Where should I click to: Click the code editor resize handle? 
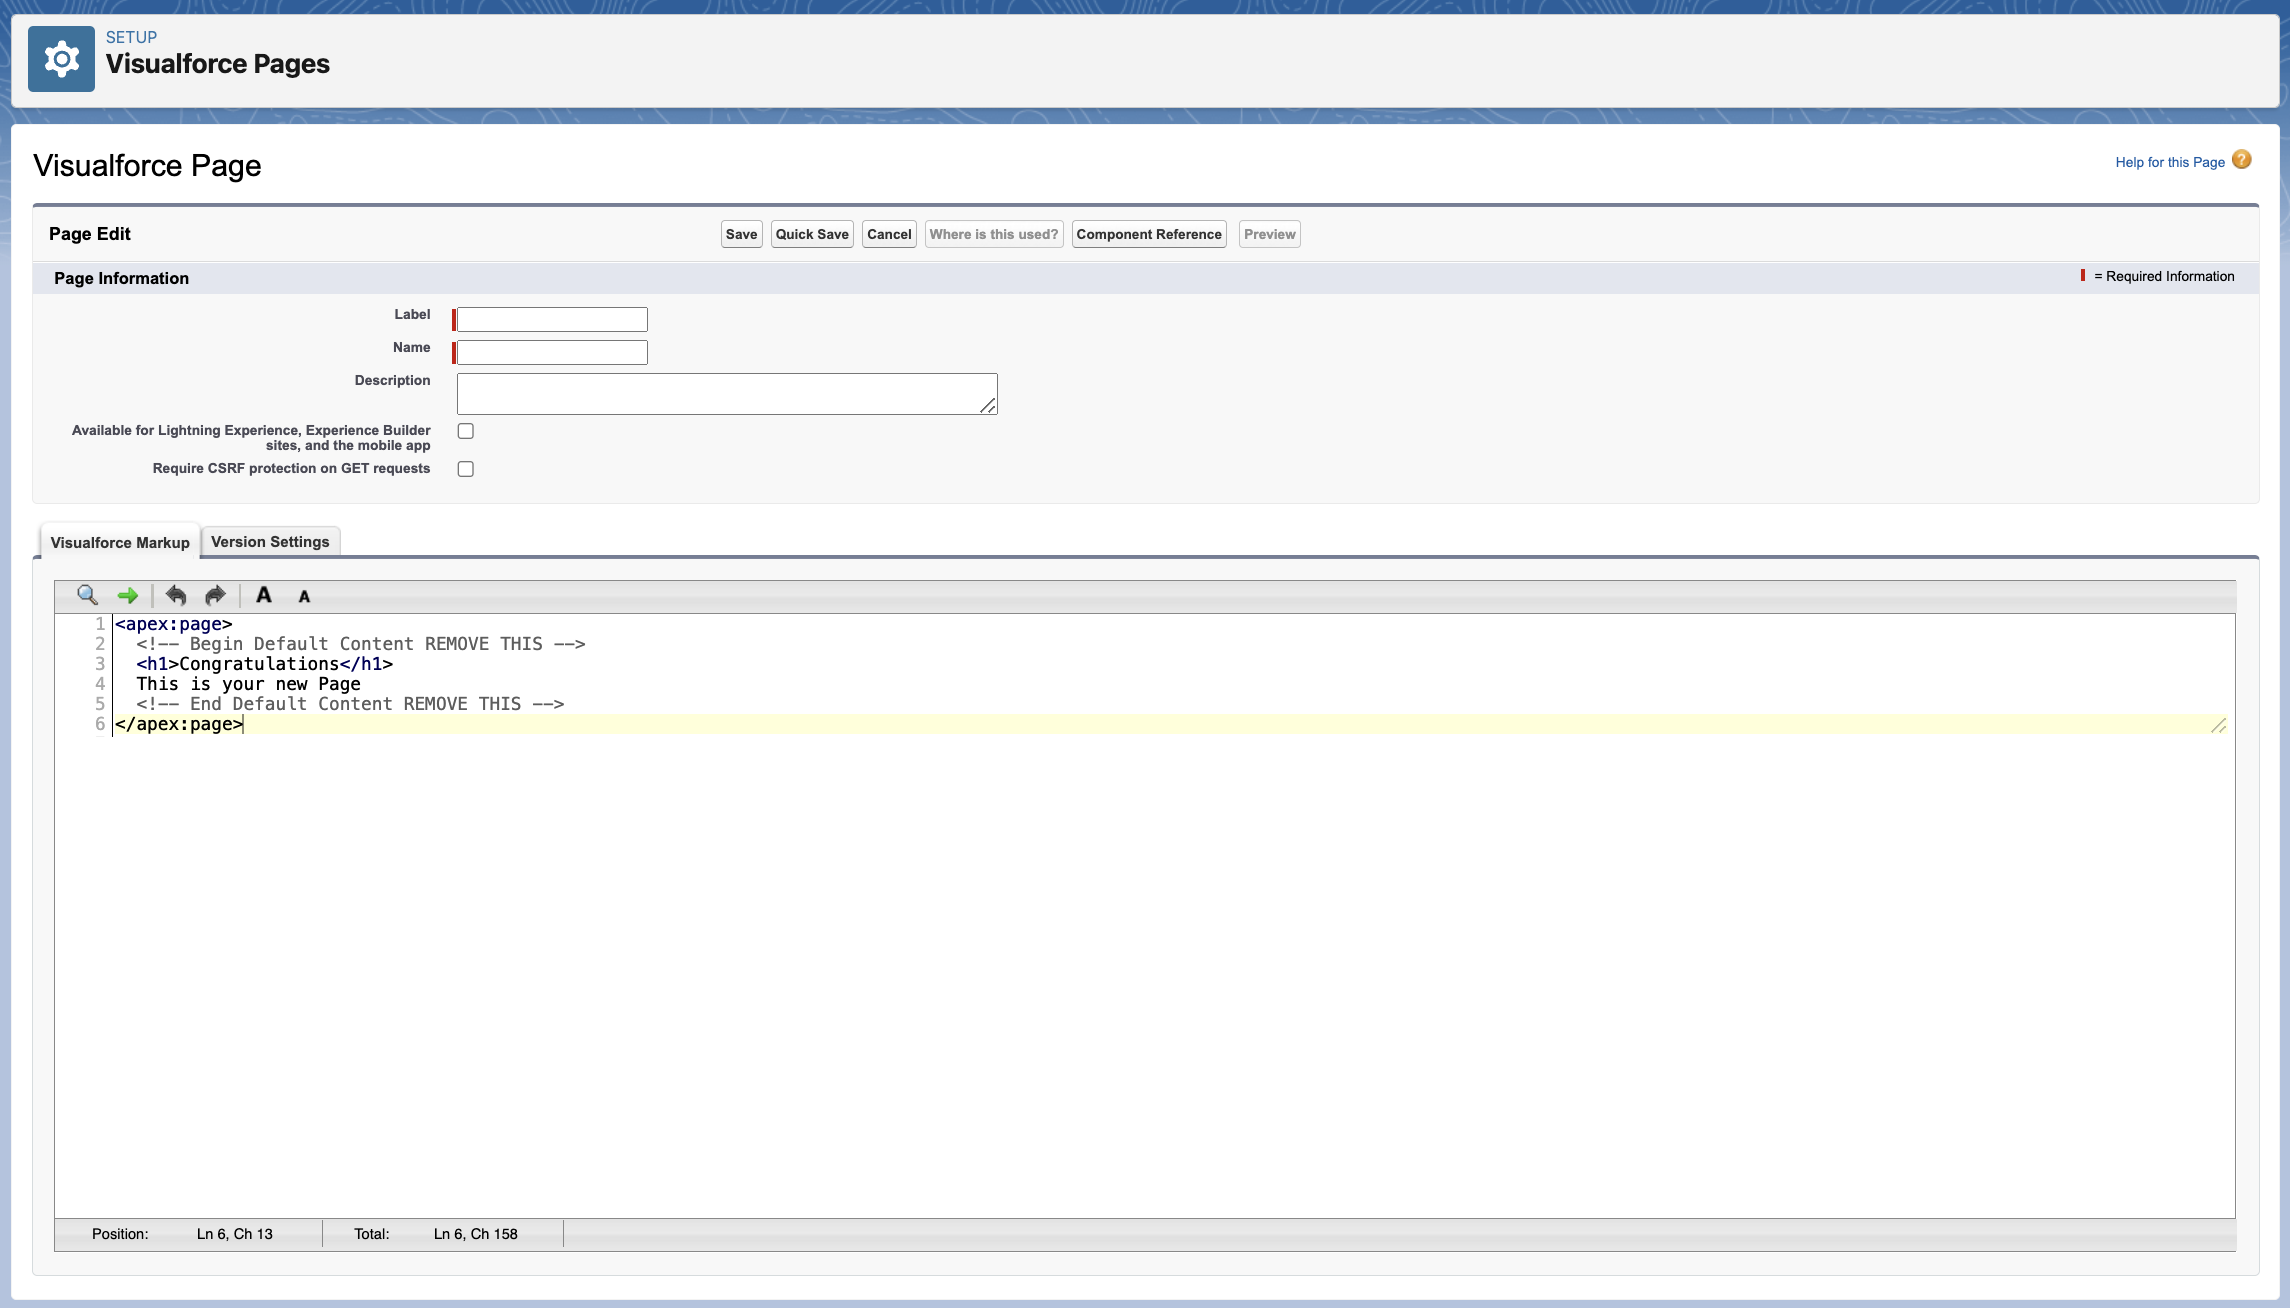click(x=2218, y=725)
